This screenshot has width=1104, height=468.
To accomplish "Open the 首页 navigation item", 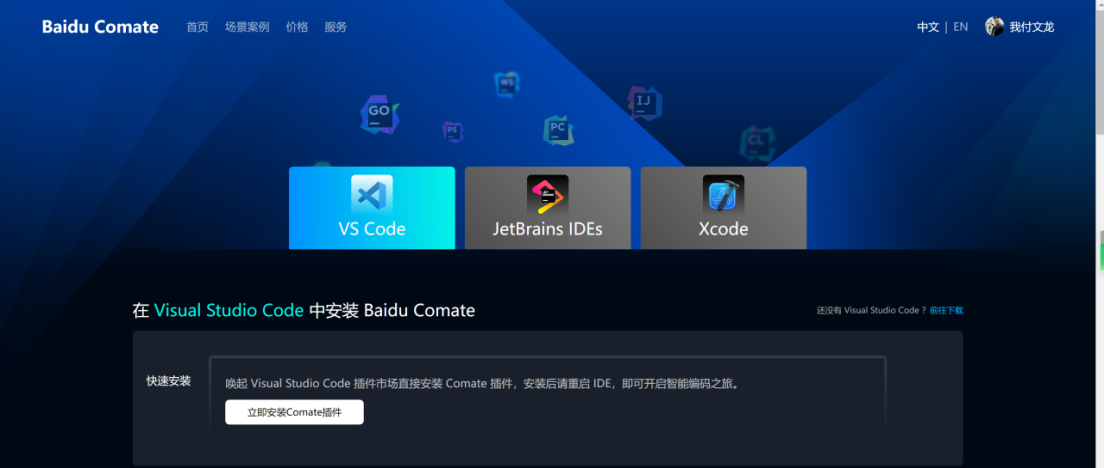I will pyautogui.click(x=197, y=27).
